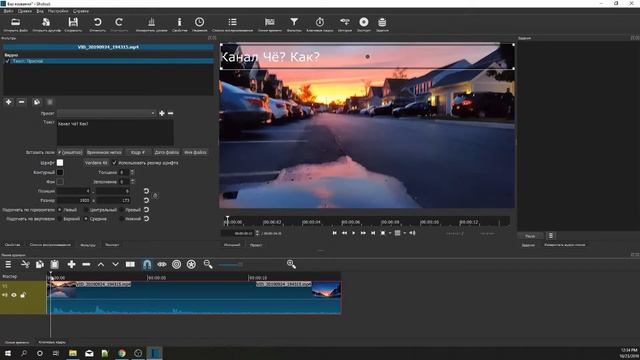
Task: Zoom out the timeline magnifier
Action: [x=208, y=264]
